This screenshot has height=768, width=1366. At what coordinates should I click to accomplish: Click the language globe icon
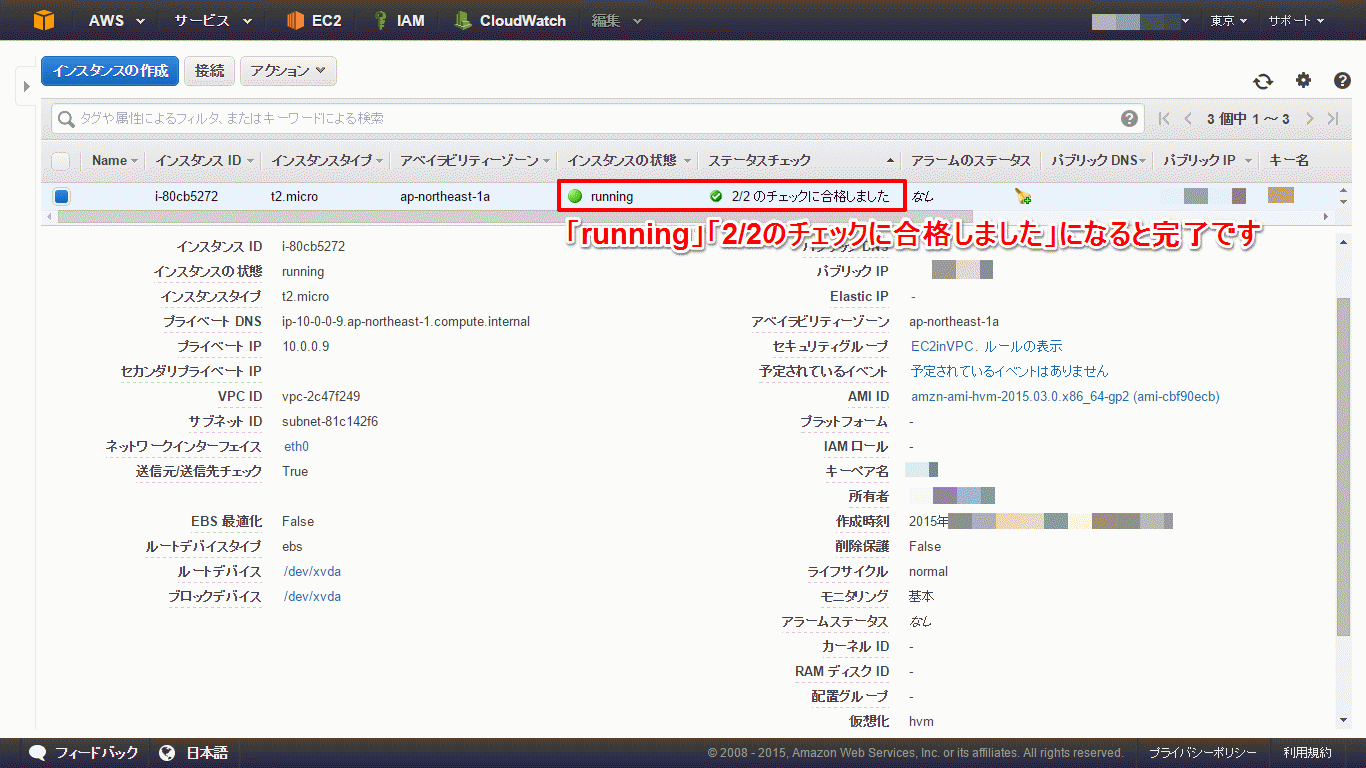[x=167, y=753]
